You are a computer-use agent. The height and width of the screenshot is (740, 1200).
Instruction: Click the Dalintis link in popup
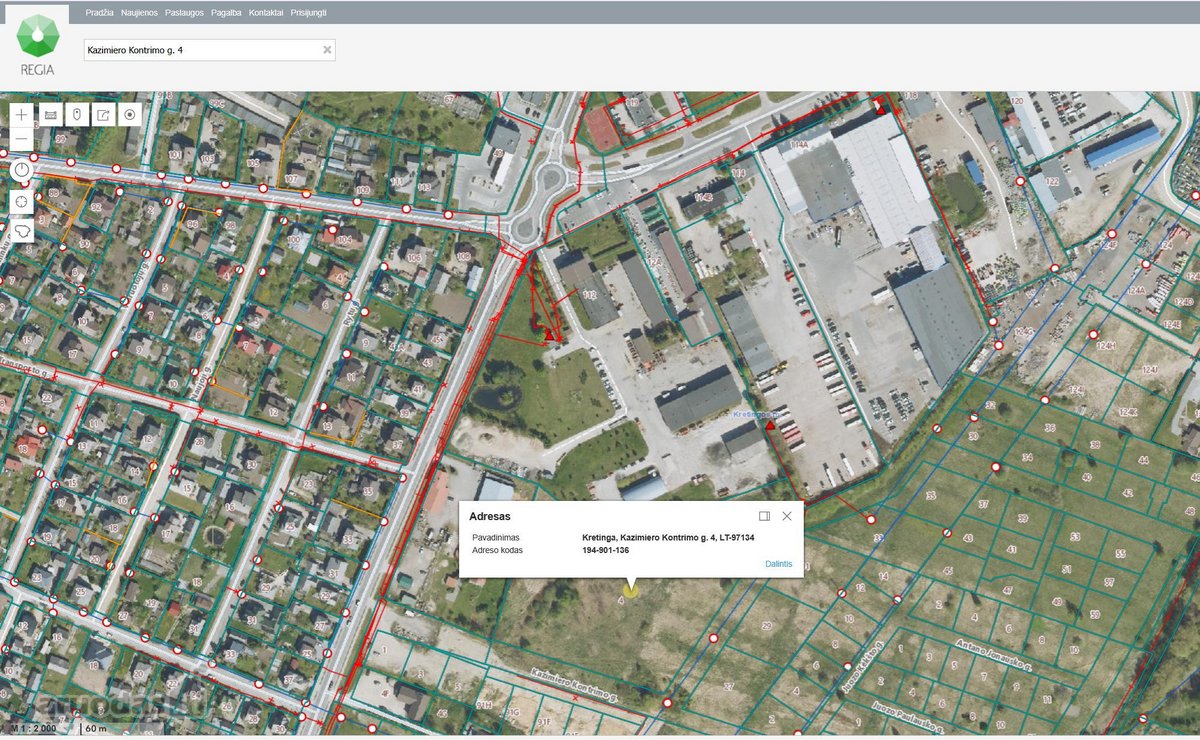pos(779,564)
